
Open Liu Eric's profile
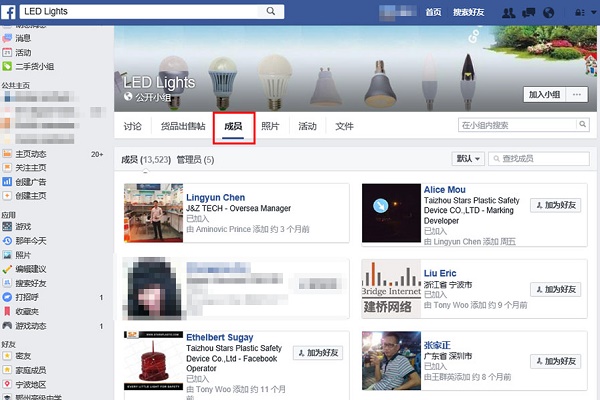click(440, 273)
